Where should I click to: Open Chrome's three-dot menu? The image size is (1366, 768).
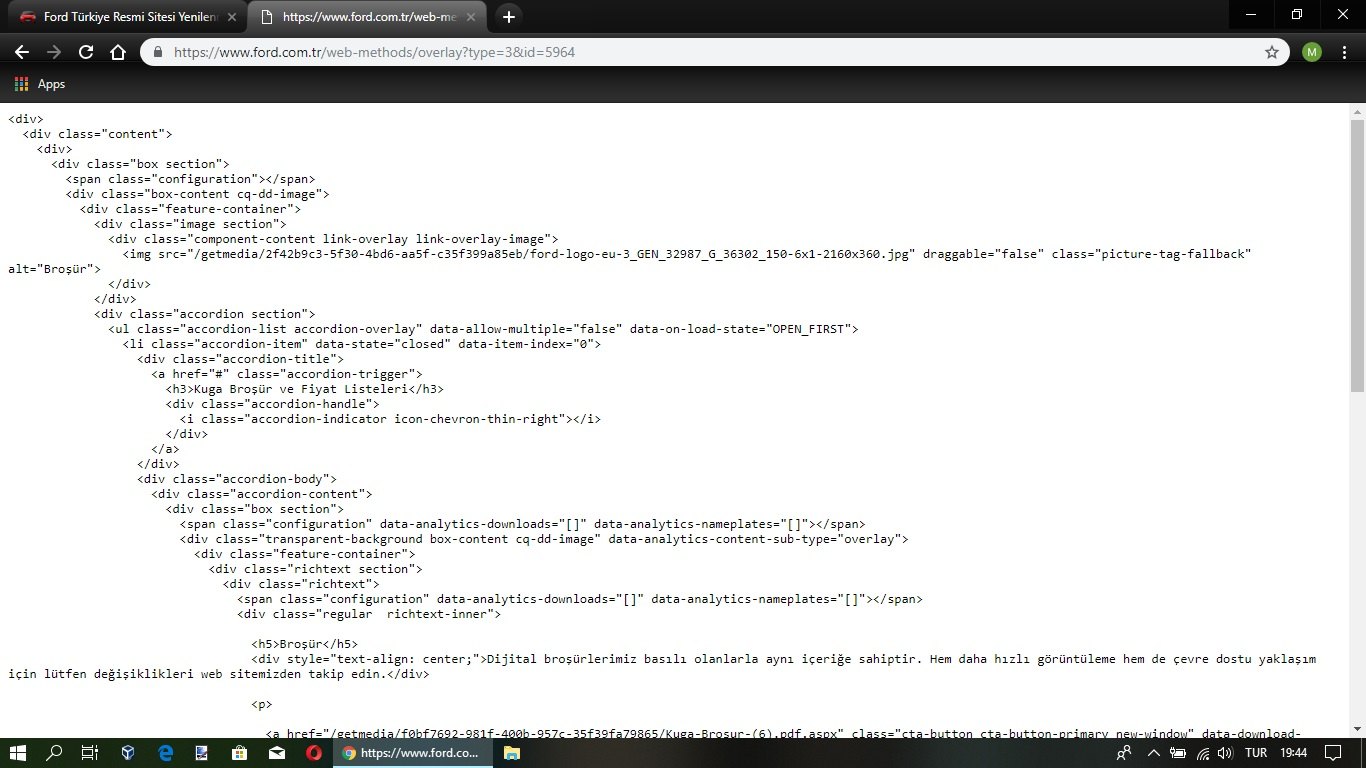1344,52
